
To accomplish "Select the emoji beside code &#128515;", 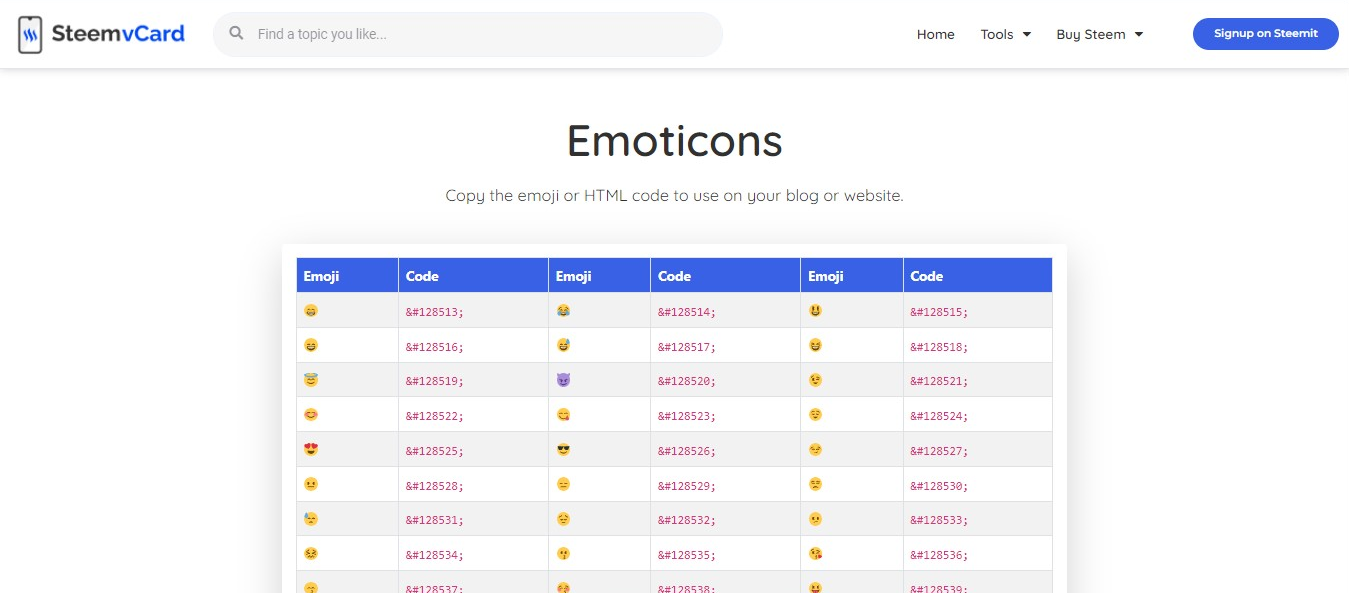I will pos(815,311).
